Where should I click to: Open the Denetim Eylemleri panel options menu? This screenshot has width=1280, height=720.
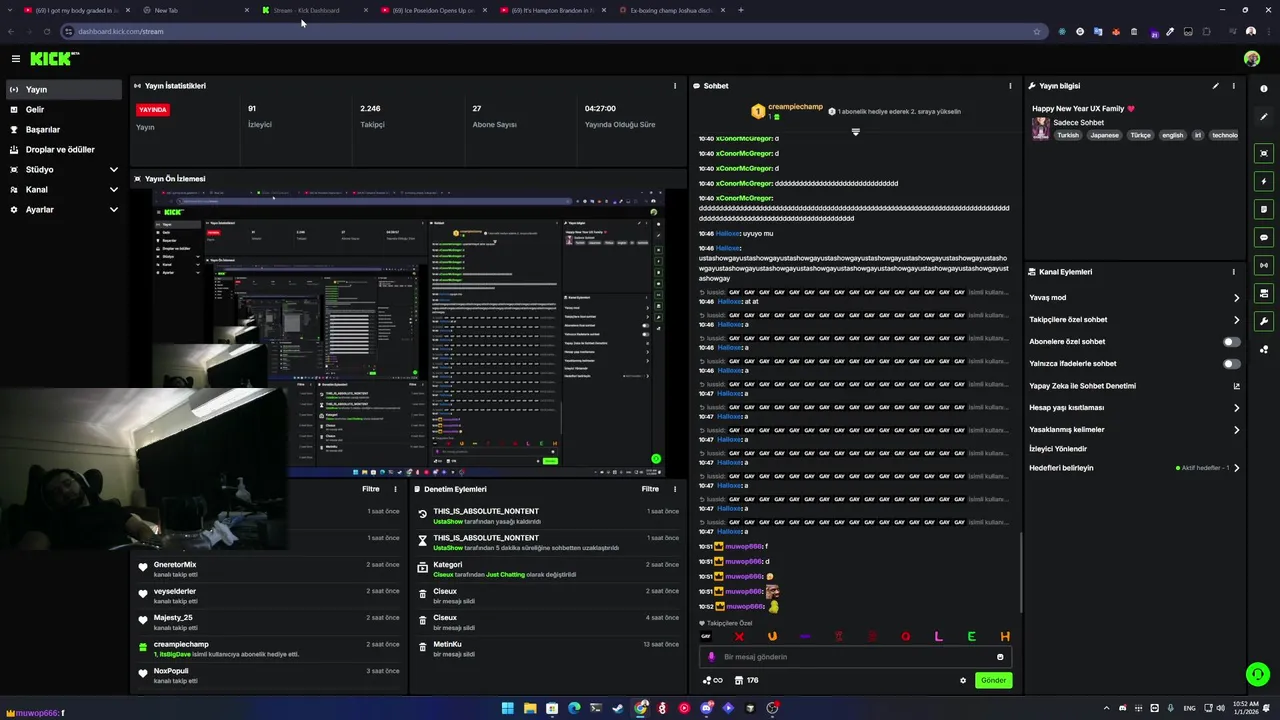click(x=675, y=489)
